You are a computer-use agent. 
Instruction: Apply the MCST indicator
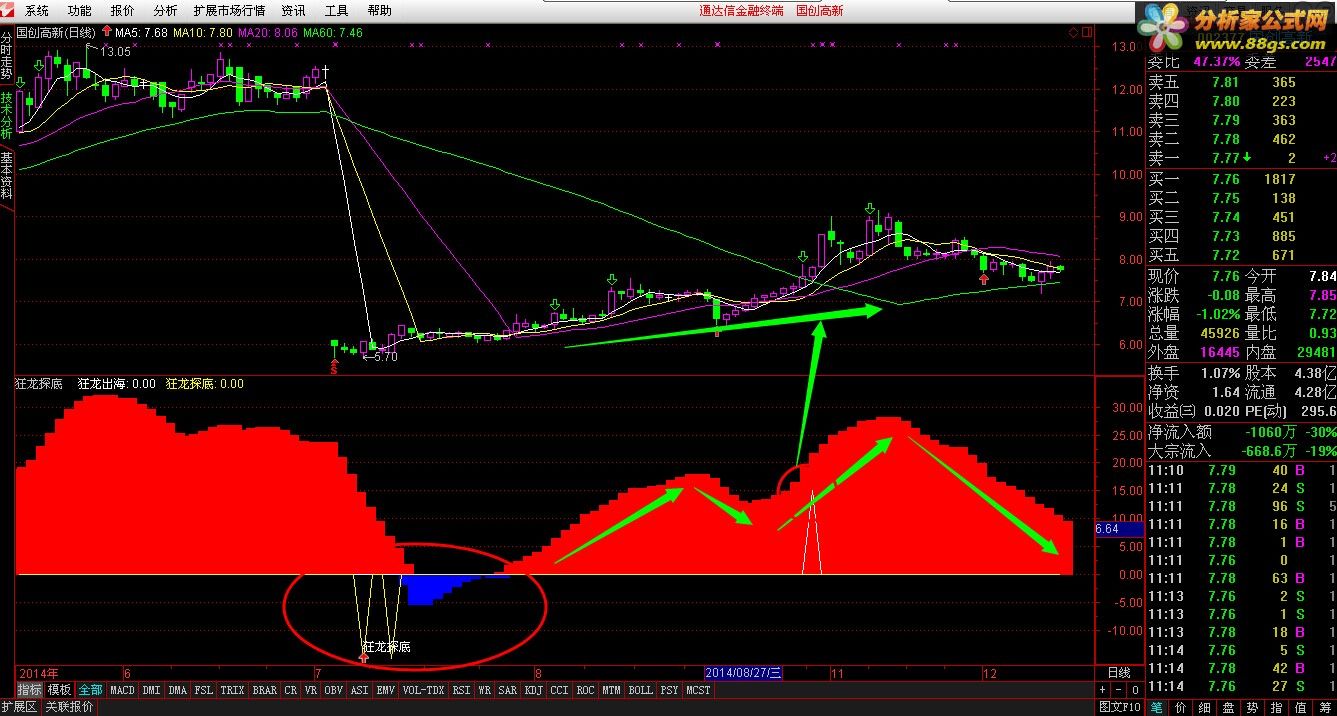pyautogui.click(x=699, y=690)
